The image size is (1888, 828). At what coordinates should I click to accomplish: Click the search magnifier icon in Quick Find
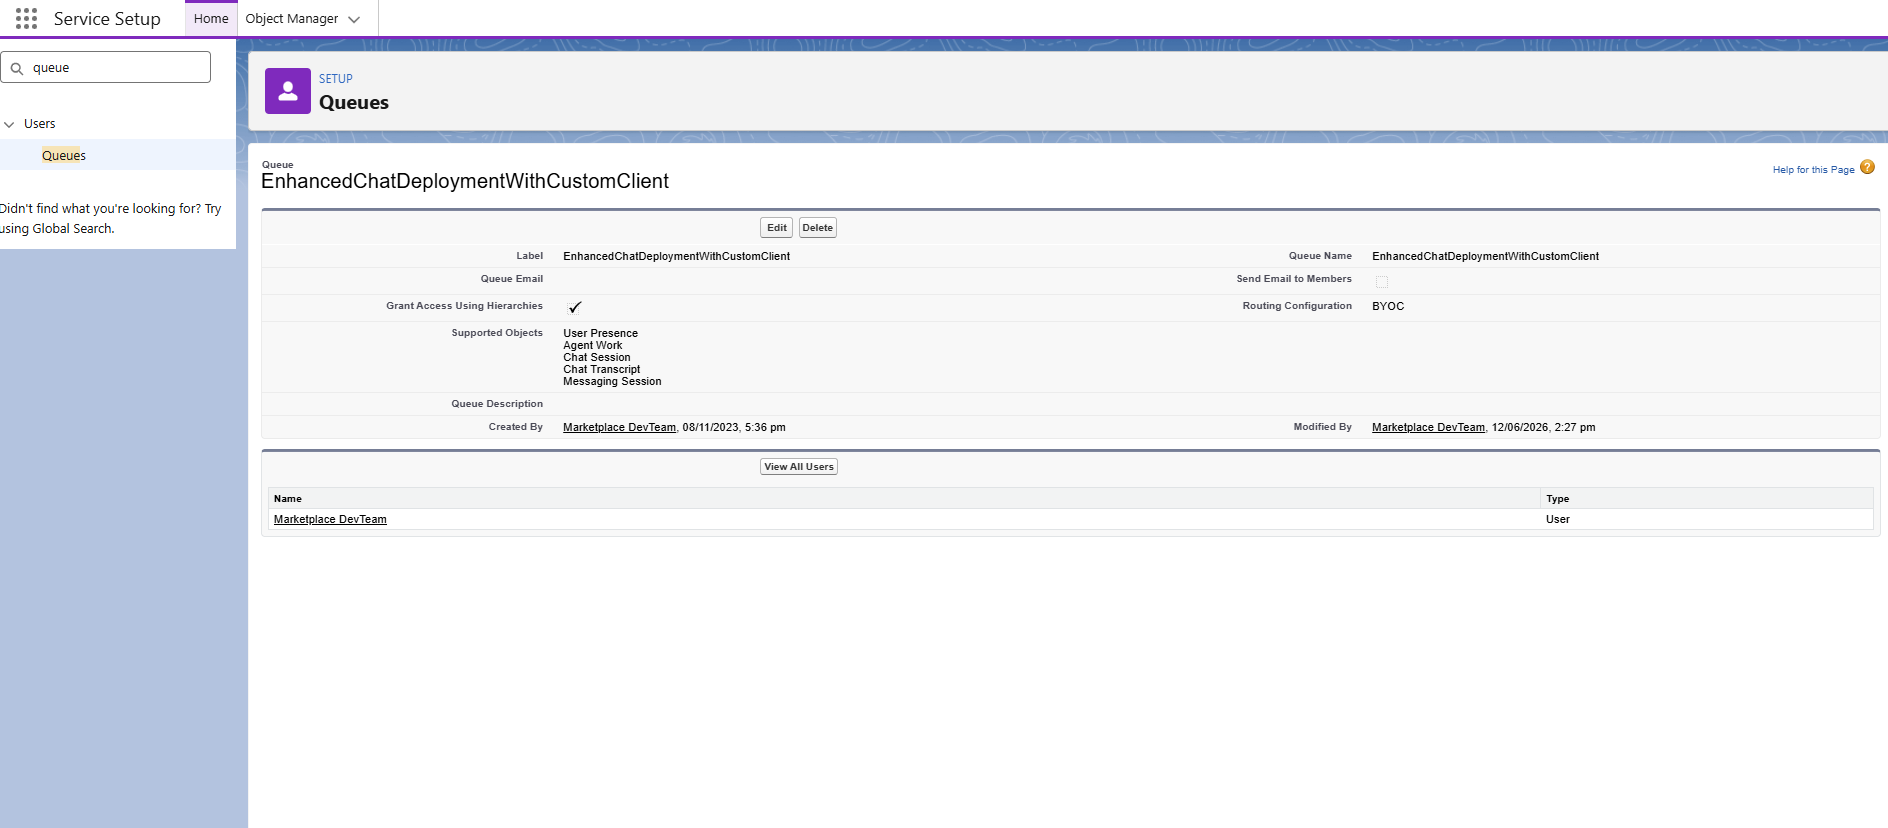pyautogui.click(x=17, y=69)
